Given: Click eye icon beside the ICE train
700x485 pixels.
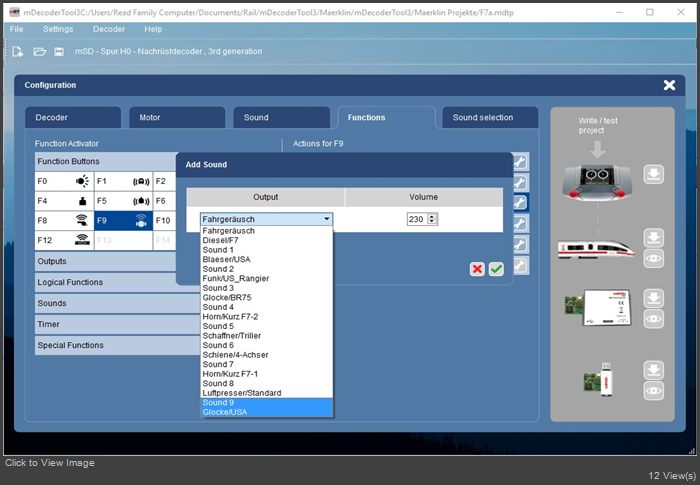Looking at the screenshot, I should pos(654,259).
